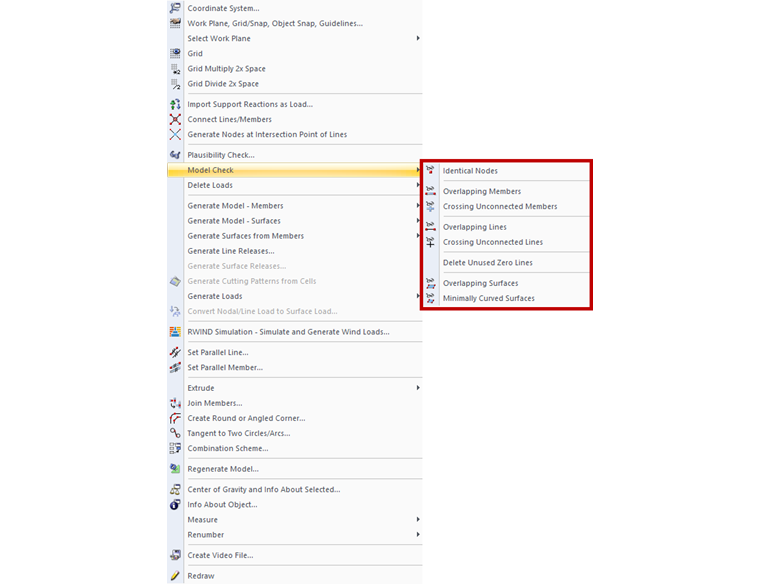
Task: Click the Regenerate Model icon
Action: click(175, 469)
